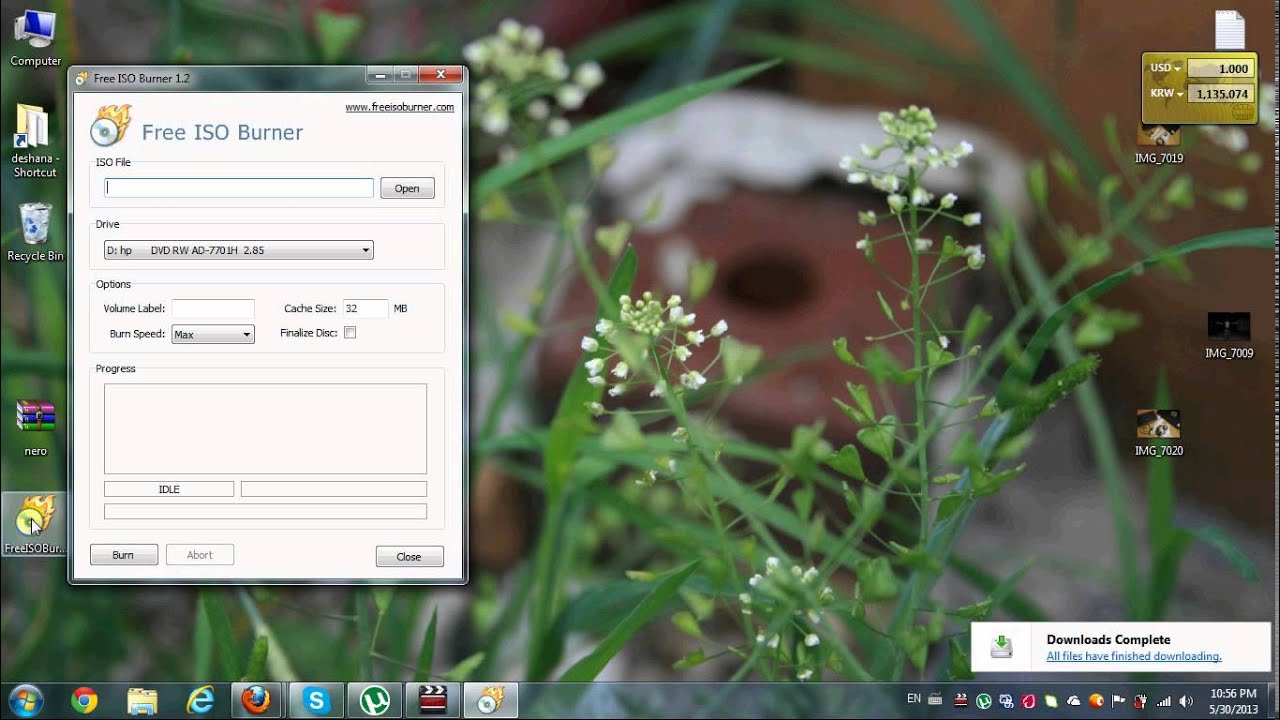Click the Downloads Complete notification title

click(1108, 640)
